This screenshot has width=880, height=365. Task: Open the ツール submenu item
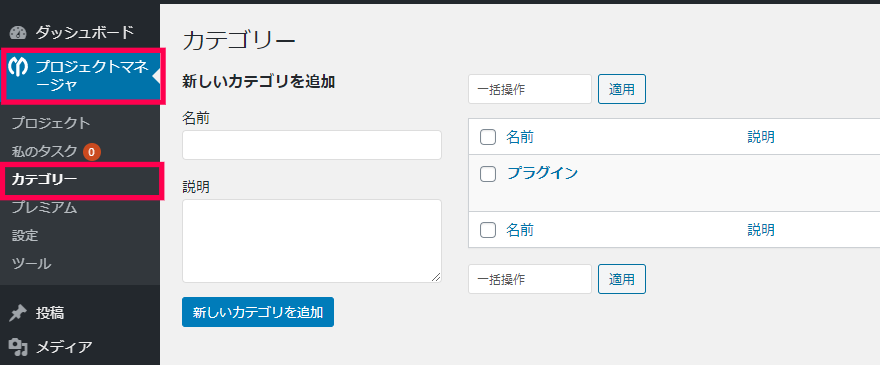coord(31,263)
